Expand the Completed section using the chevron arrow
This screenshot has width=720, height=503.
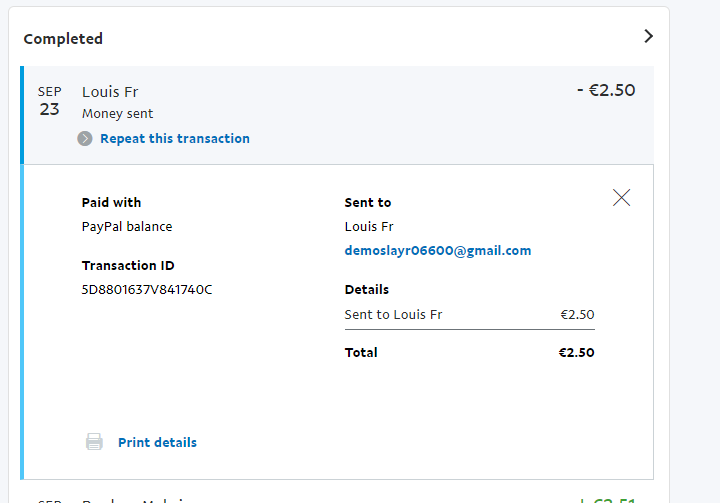point(648,36)
